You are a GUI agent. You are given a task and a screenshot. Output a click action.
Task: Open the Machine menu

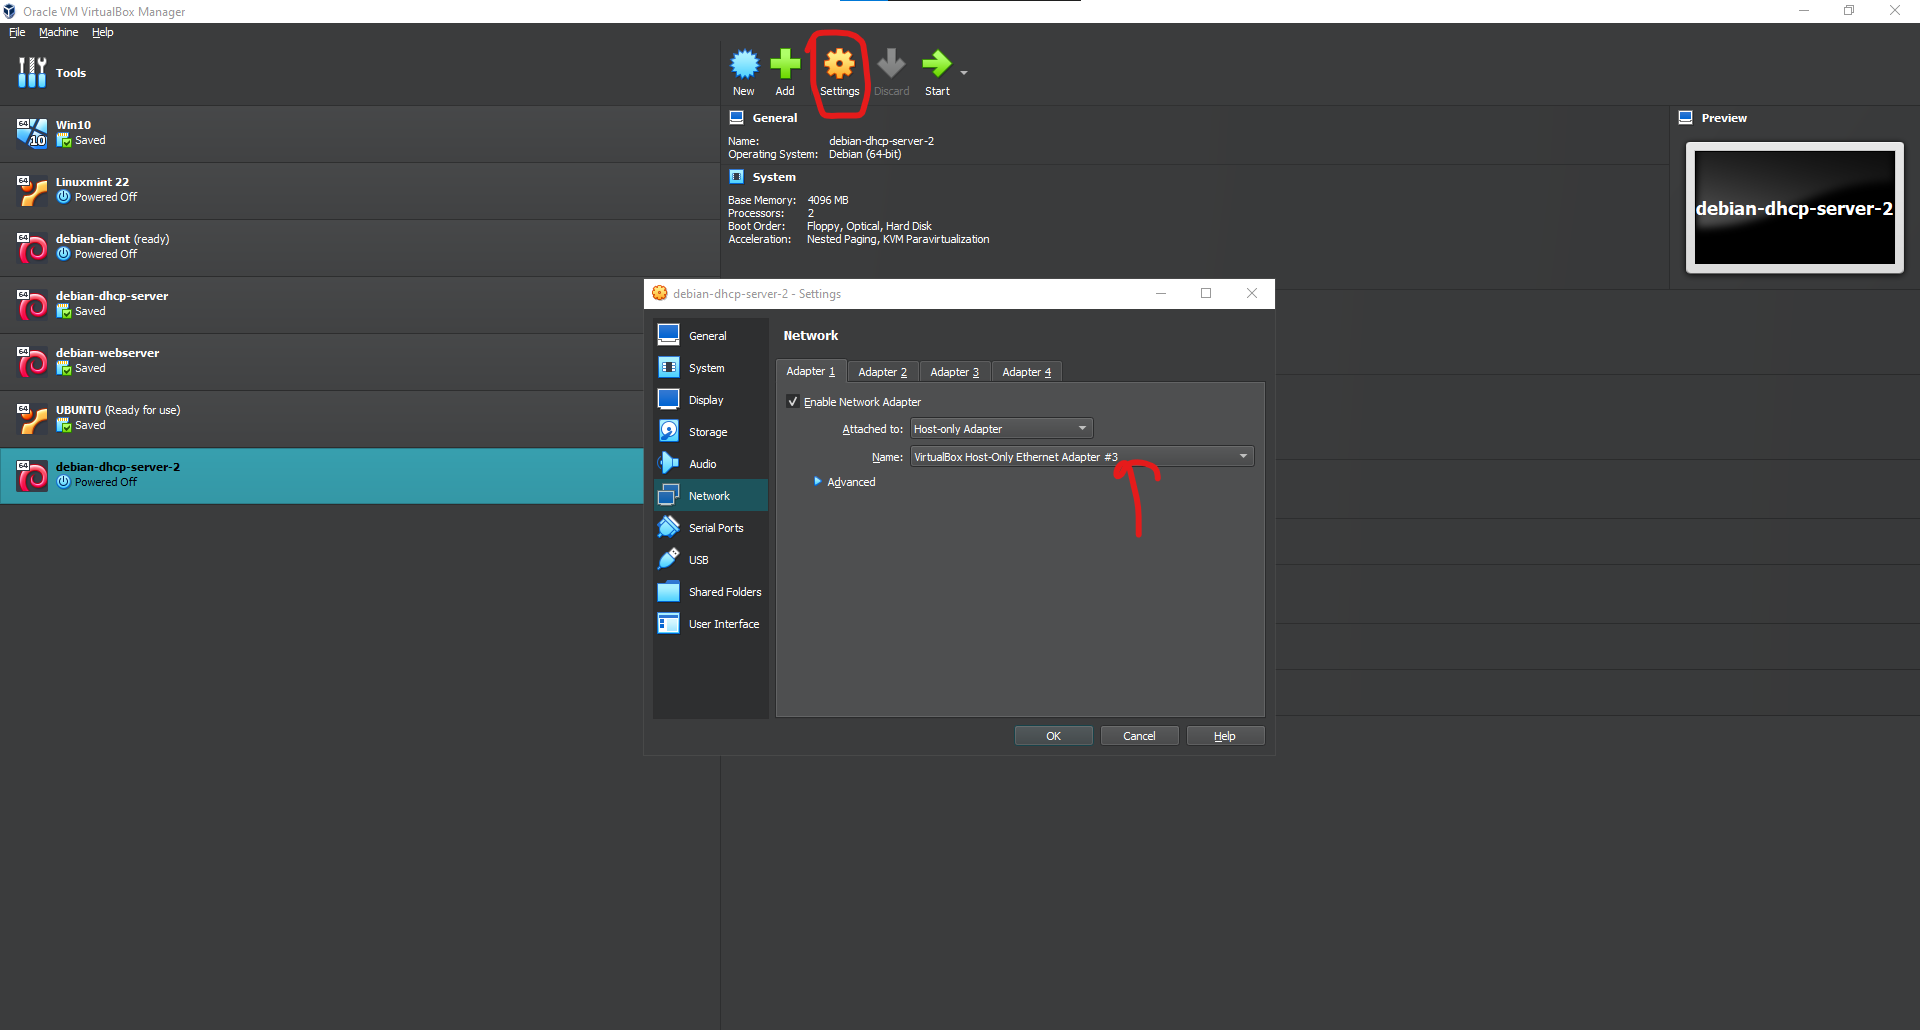tap(58, 32)
